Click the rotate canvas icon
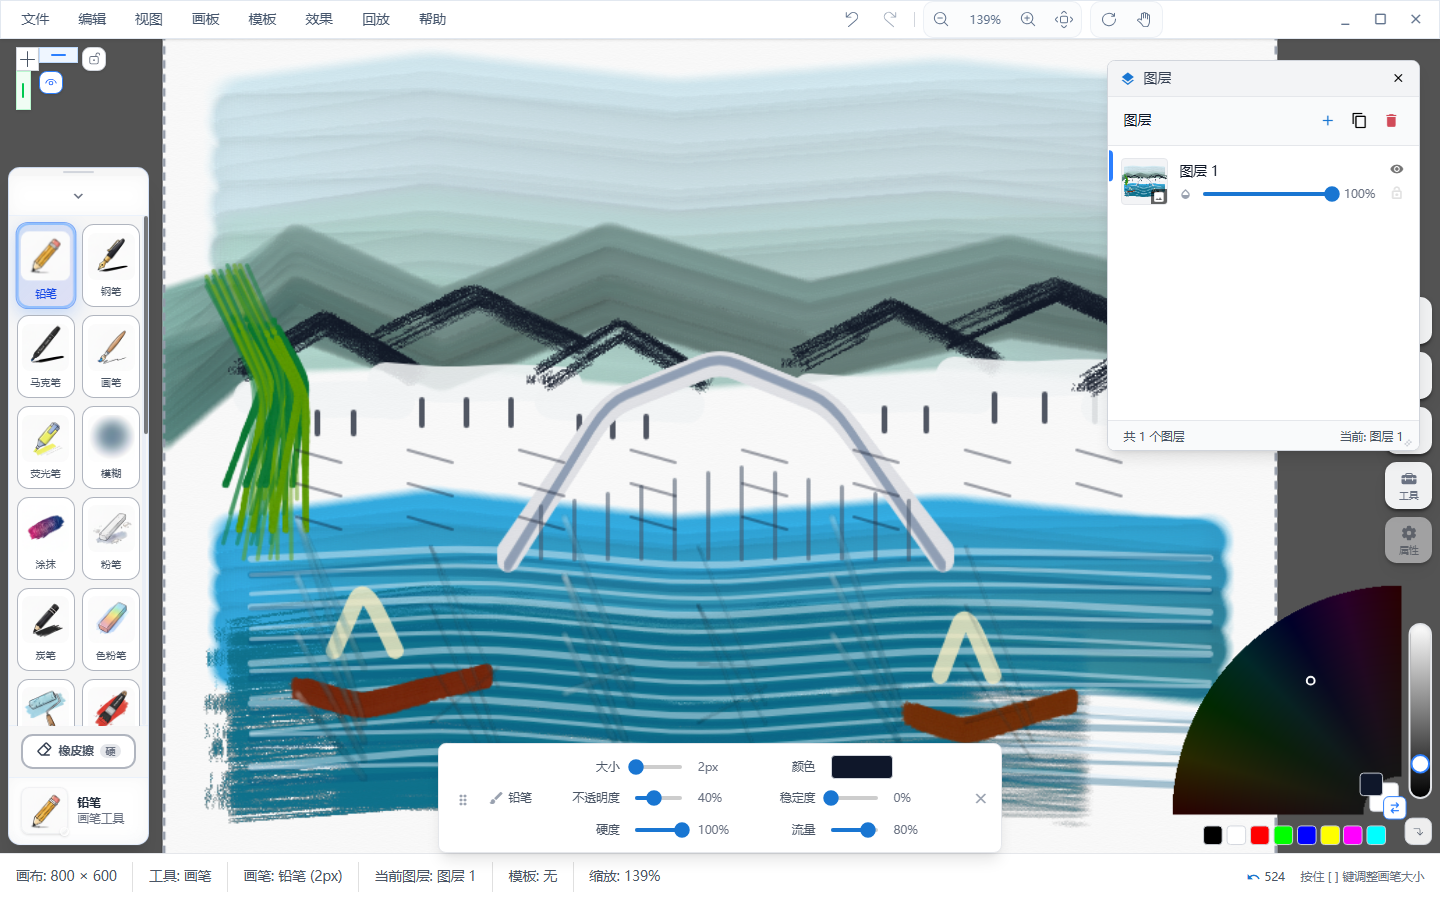Viewport: 1440px width, 900px height. pos(1109,19)
